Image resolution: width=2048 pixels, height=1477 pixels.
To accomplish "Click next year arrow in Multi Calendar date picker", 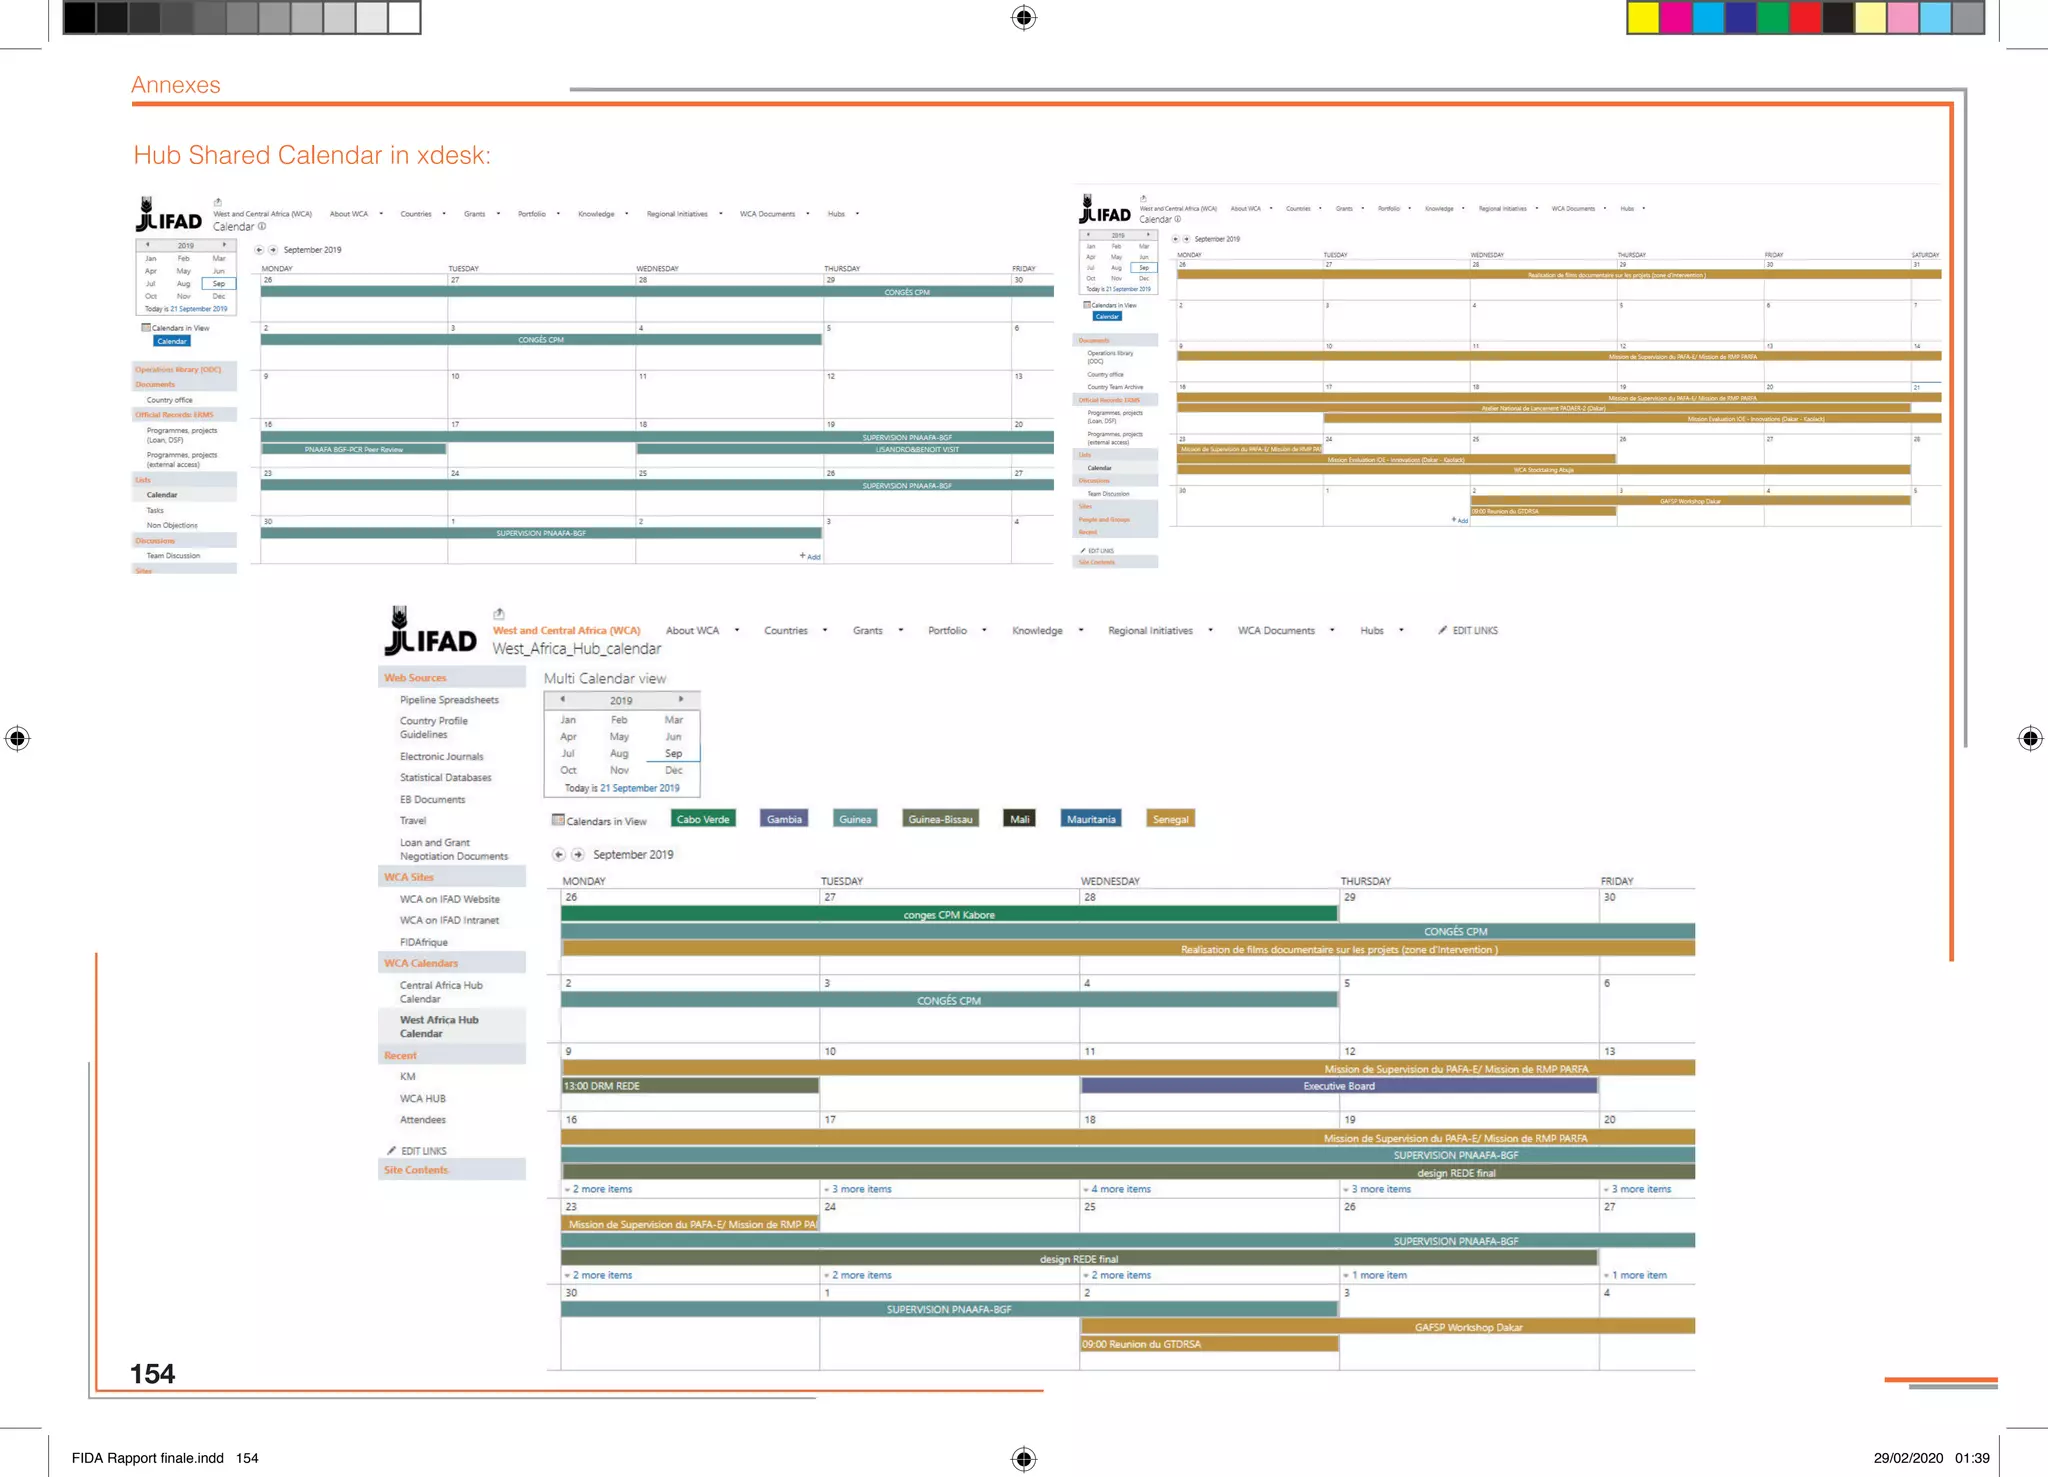I will [681, 700].
